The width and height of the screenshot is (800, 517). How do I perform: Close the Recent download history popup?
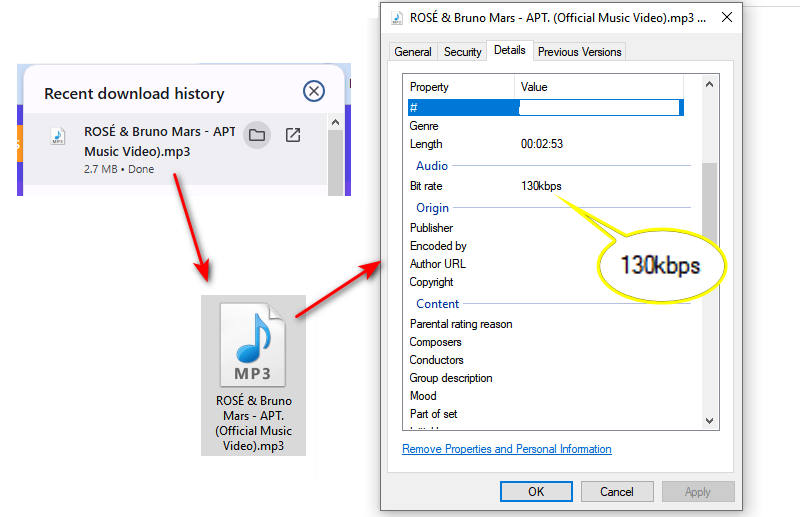tap(314, 92)
